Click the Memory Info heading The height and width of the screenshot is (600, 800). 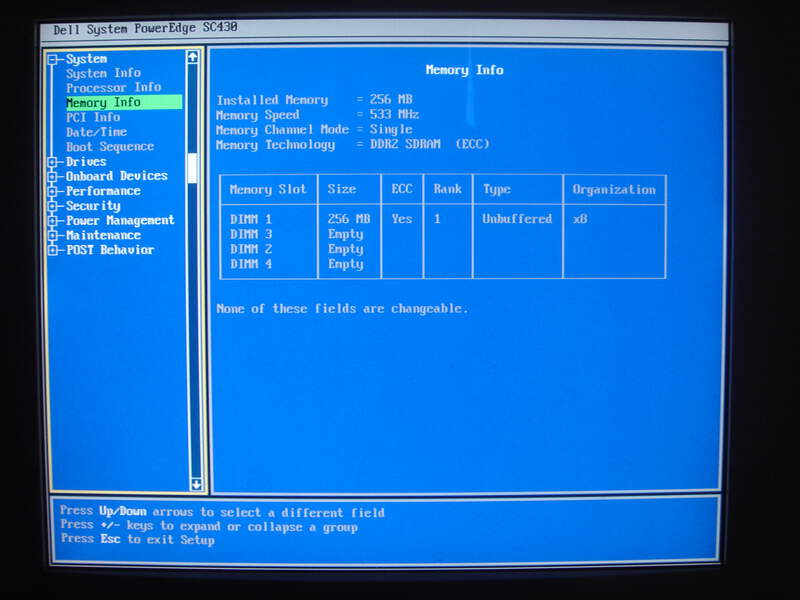point(464,70)
